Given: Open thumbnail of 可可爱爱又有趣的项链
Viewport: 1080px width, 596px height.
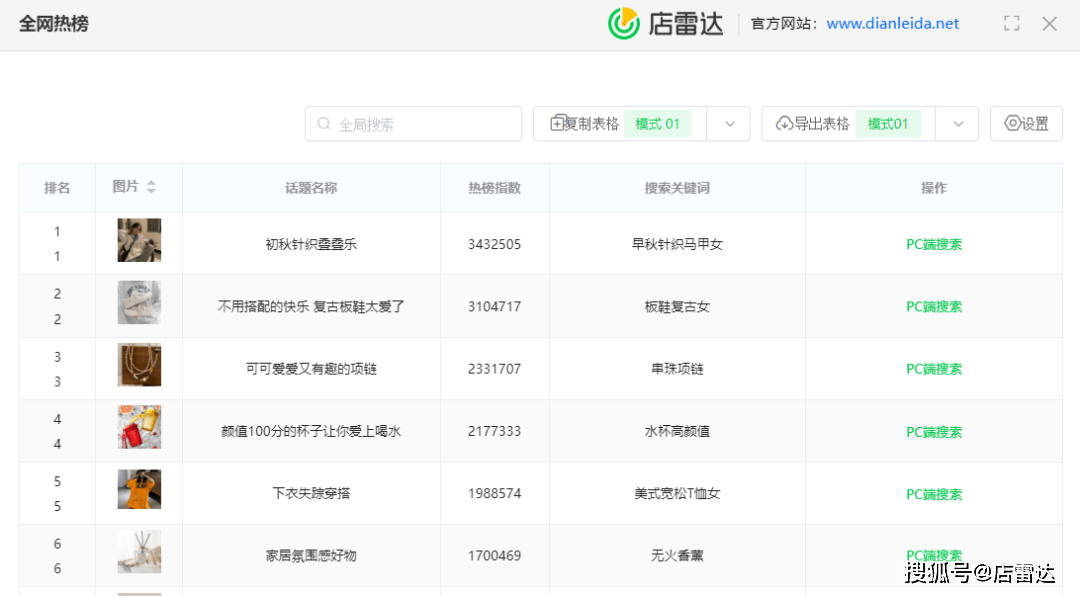Looking at the screenshot, I should coord(139,365).
